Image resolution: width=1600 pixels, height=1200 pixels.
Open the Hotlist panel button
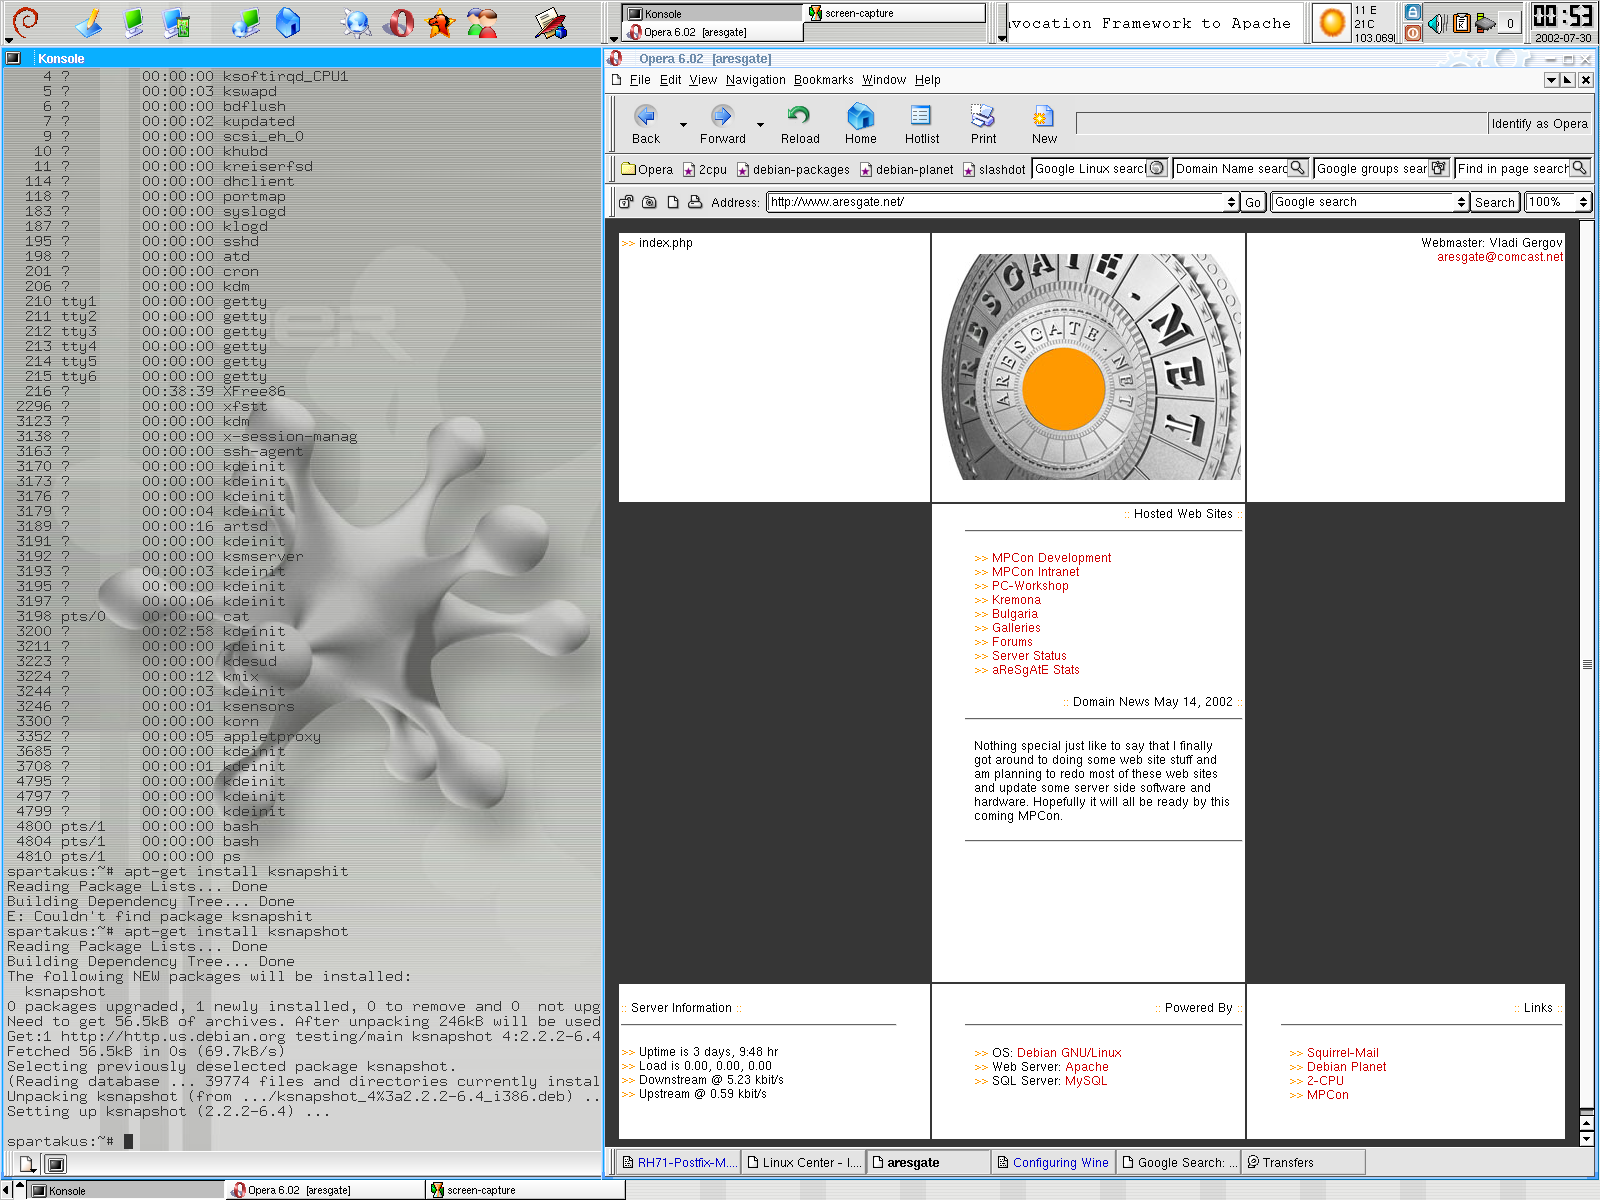pyautogui.click(x=921, y=125)
